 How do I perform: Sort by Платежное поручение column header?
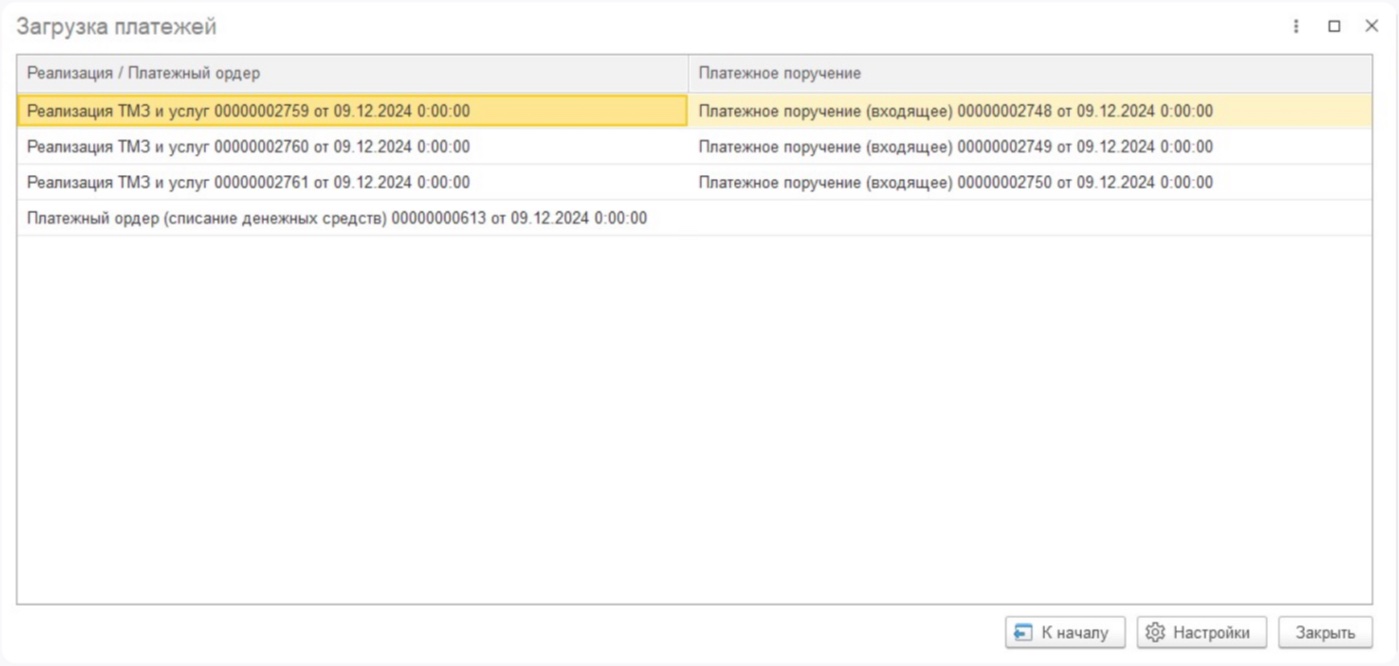[1030, 74]
